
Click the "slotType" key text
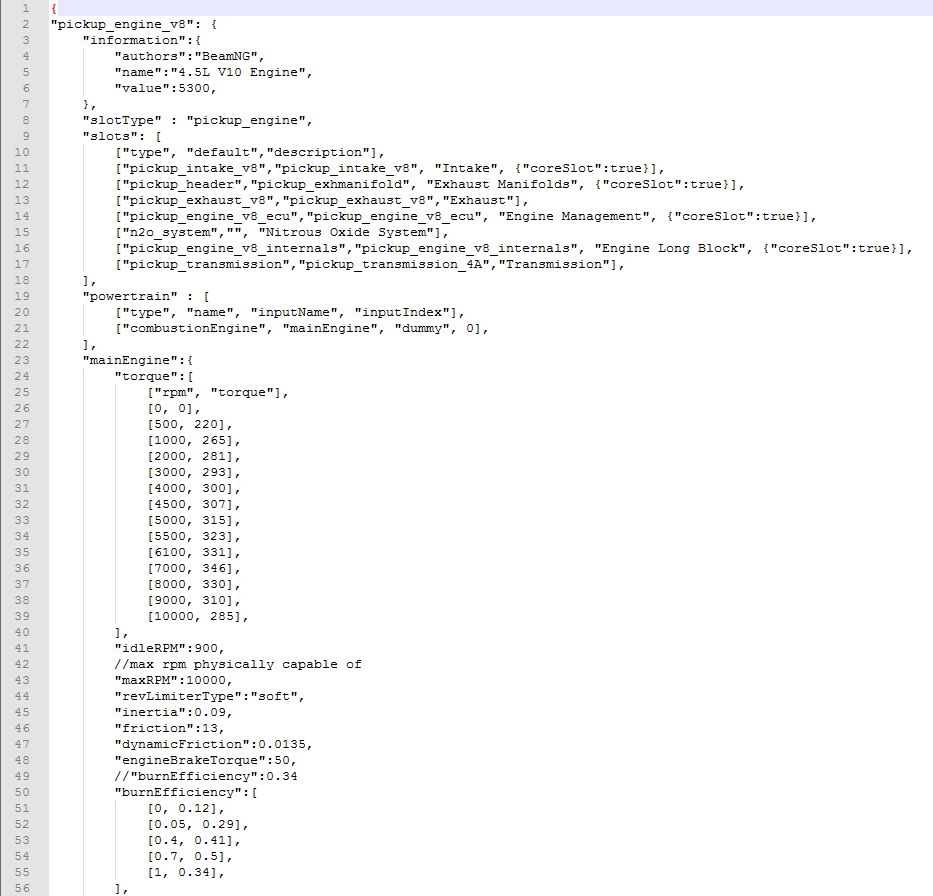(x=122, y=120)
